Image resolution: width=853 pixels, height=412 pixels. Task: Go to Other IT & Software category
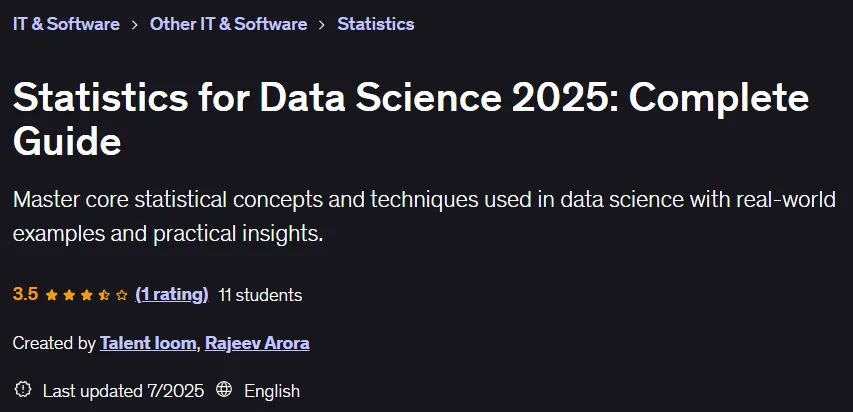[x=228, y=24]
